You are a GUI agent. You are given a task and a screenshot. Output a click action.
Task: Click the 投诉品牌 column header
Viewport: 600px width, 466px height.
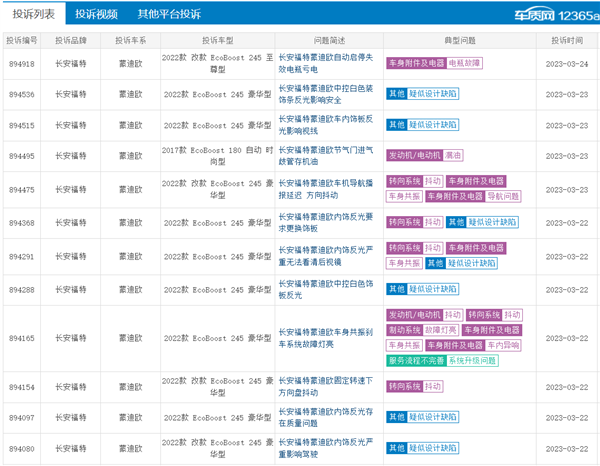71,41
